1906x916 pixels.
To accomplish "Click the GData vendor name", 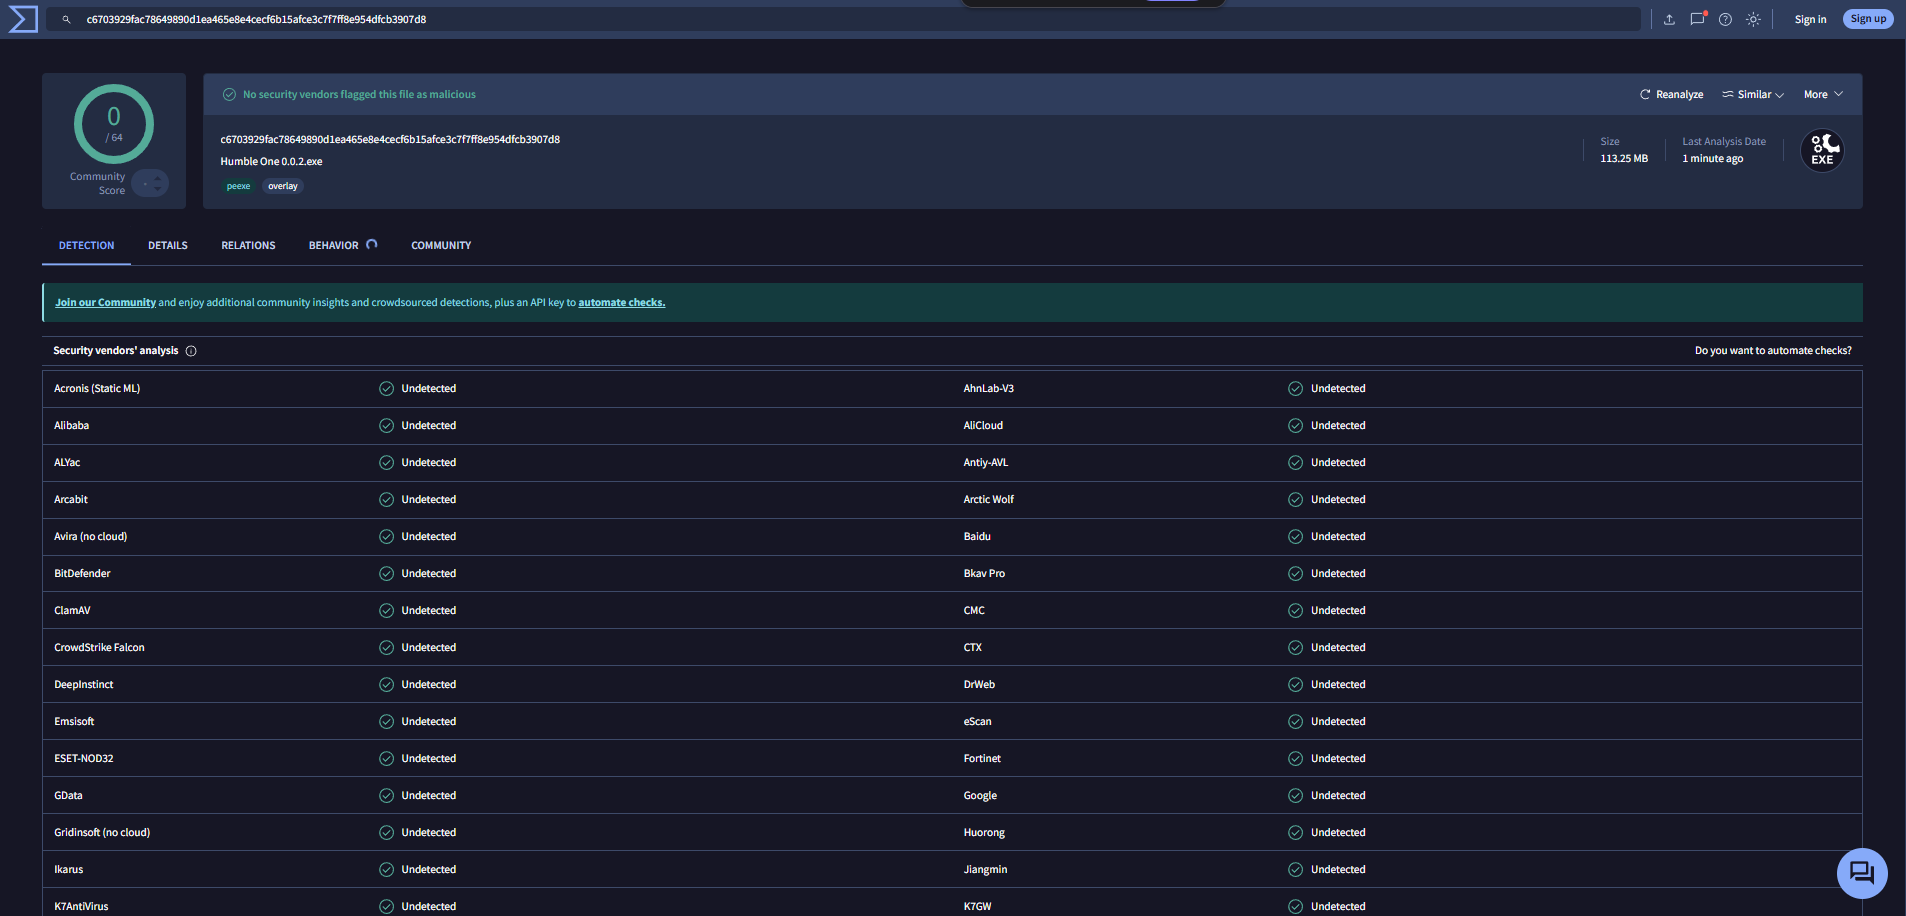I will [x=68, y=796].
